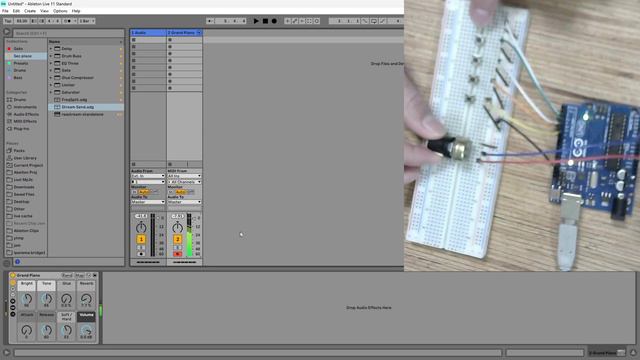Set Grand Piano monitor to Auto
Image resolution: width=640 pixels, height=360 pixels.
pyautogui.click(x=180, y=192)
